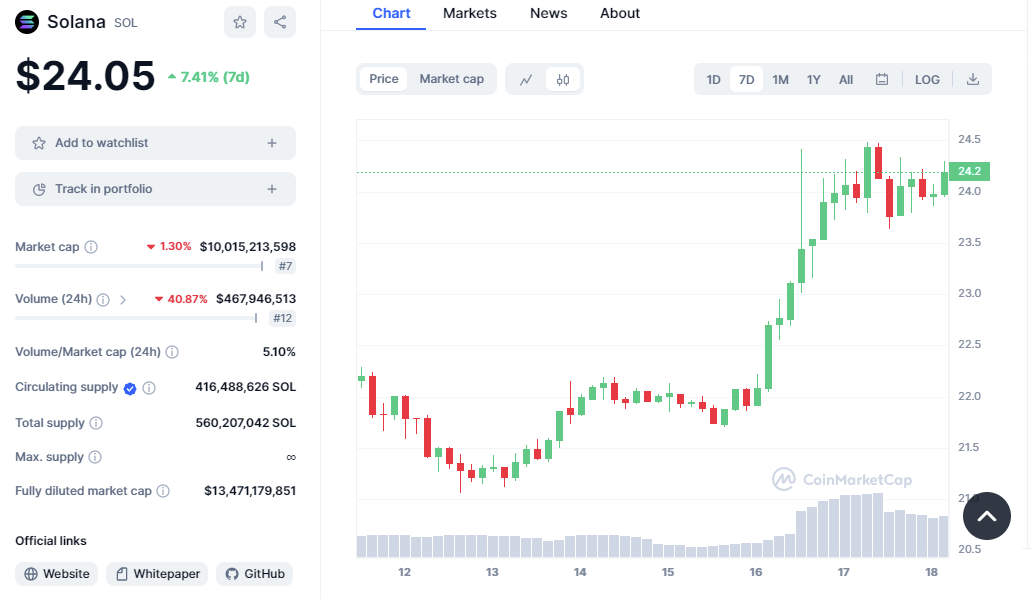Click the $13,471,179,851 diluted cap value

click(250, 491)
